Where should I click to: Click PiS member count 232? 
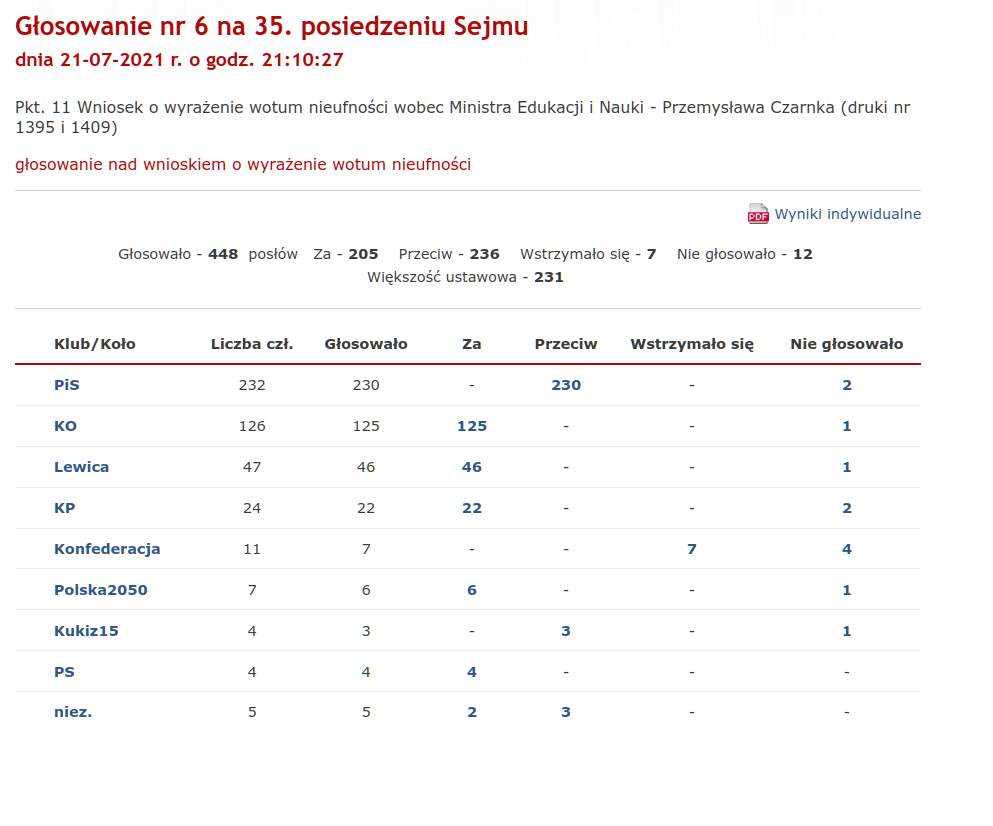[252, 385]
